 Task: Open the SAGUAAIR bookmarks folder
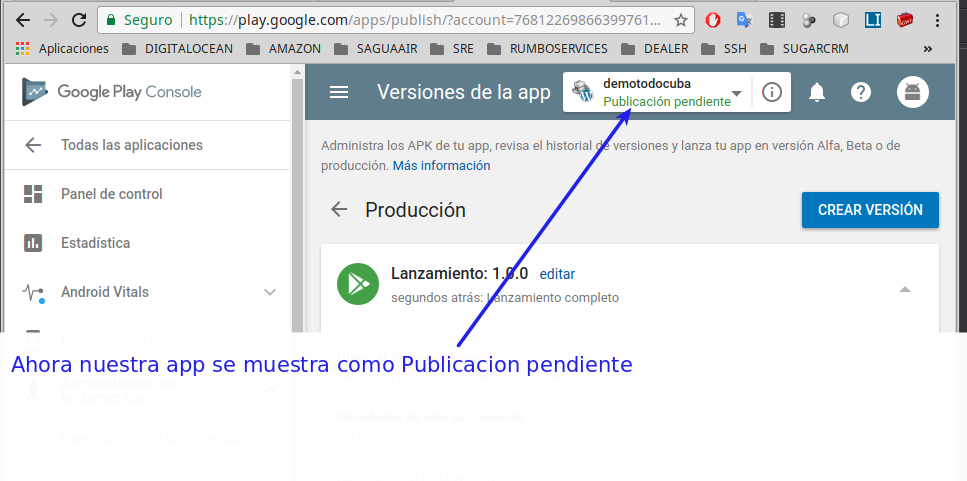(376, 48)
